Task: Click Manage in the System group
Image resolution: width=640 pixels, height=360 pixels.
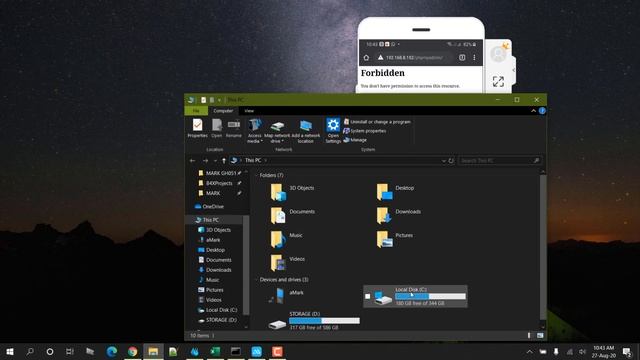Action: pyautogui.click(x=355, y=140)
